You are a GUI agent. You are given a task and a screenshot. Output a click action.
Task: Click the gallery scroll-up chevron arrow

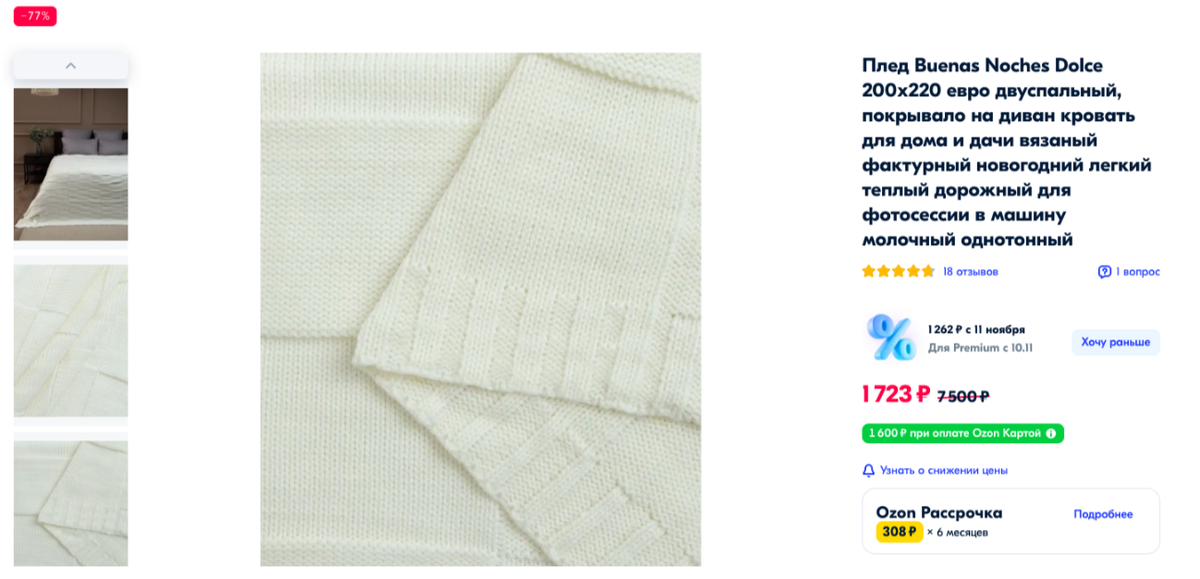pyautogui.click(x=70, y=66)
